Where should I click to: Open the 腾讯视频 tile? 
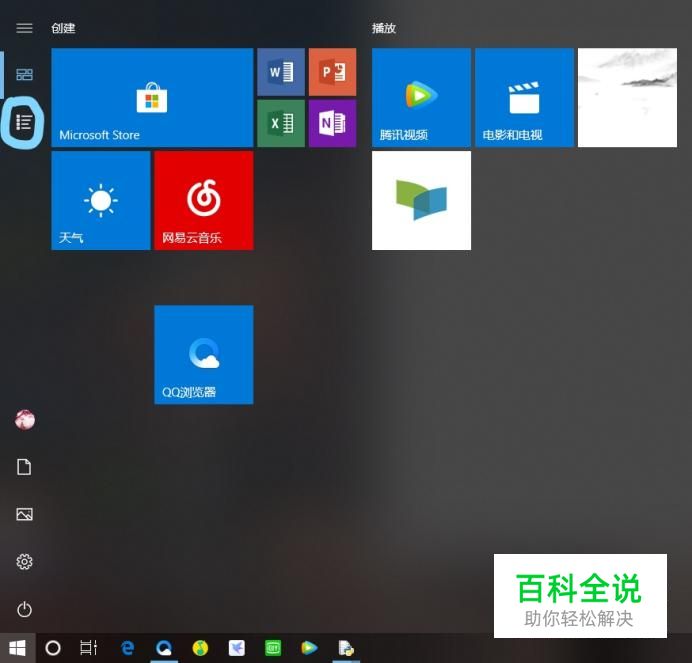(x=421, y=98)
